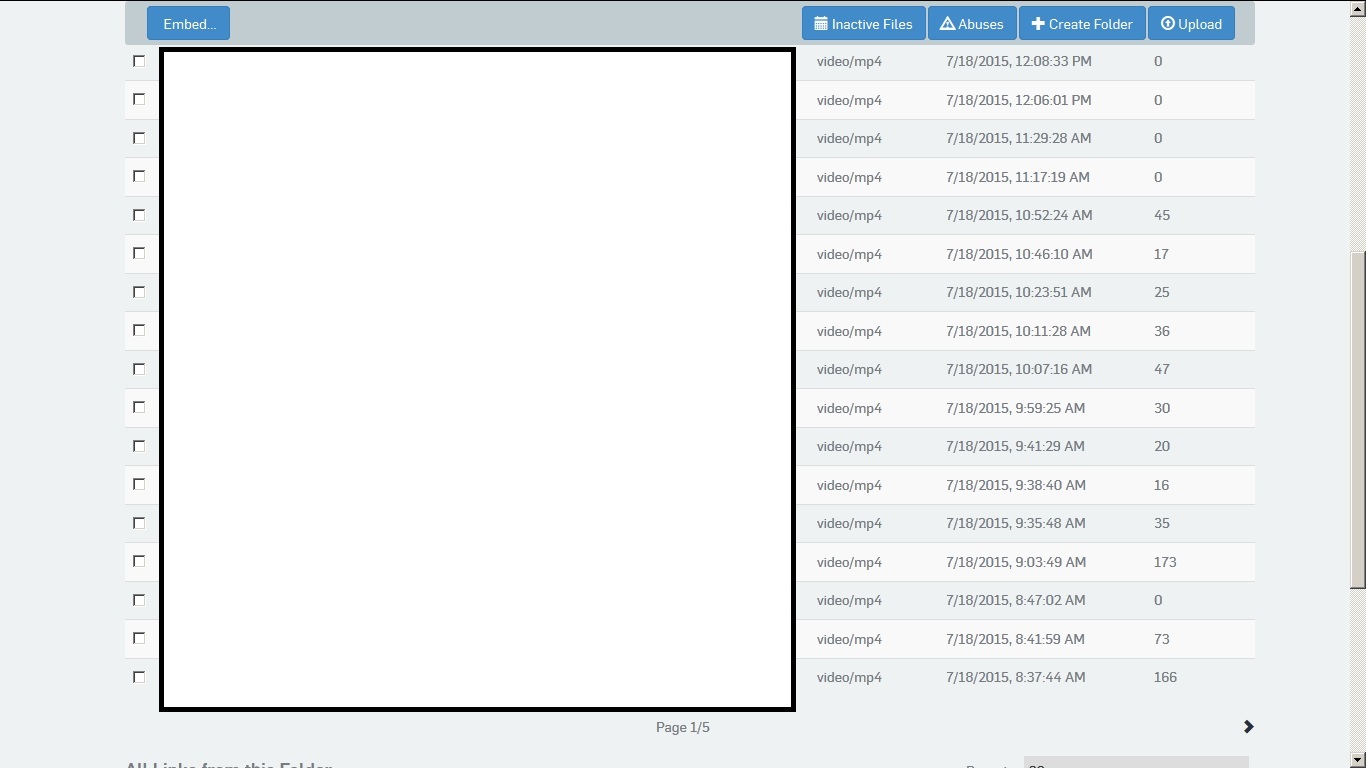Click the vertical scrollbar thumb
Image resolution: width=1366 pixels, height=768 pixels.
pos(1358,420)
